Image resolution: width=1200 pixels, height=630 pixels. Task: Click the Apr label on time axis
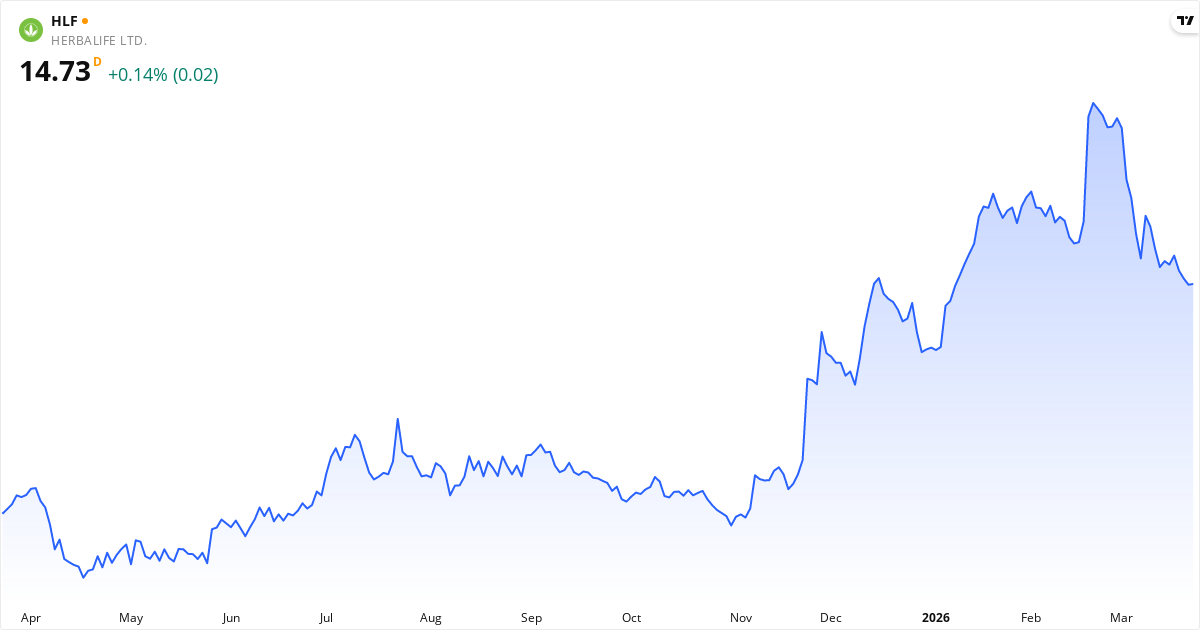31,618
